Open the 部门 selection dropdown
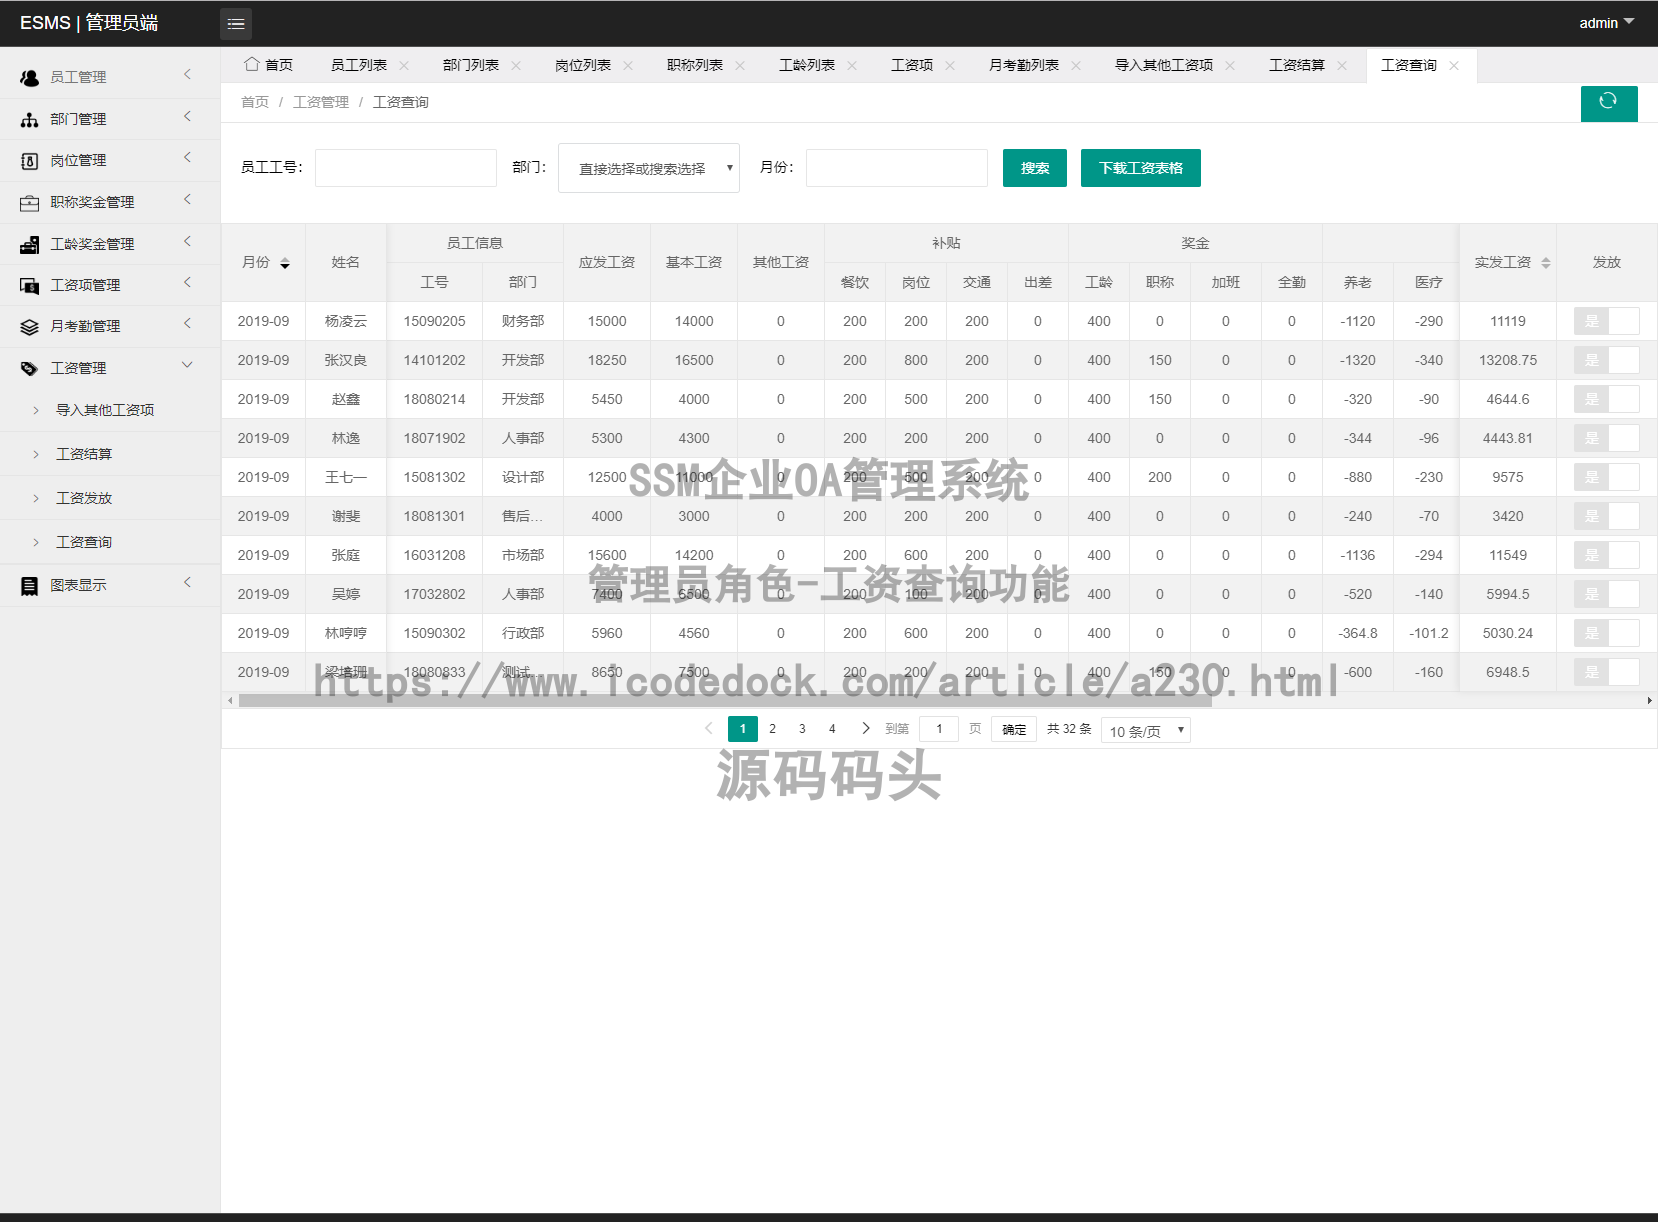This screenshot has width=1658, height=1222. (648, 167)
